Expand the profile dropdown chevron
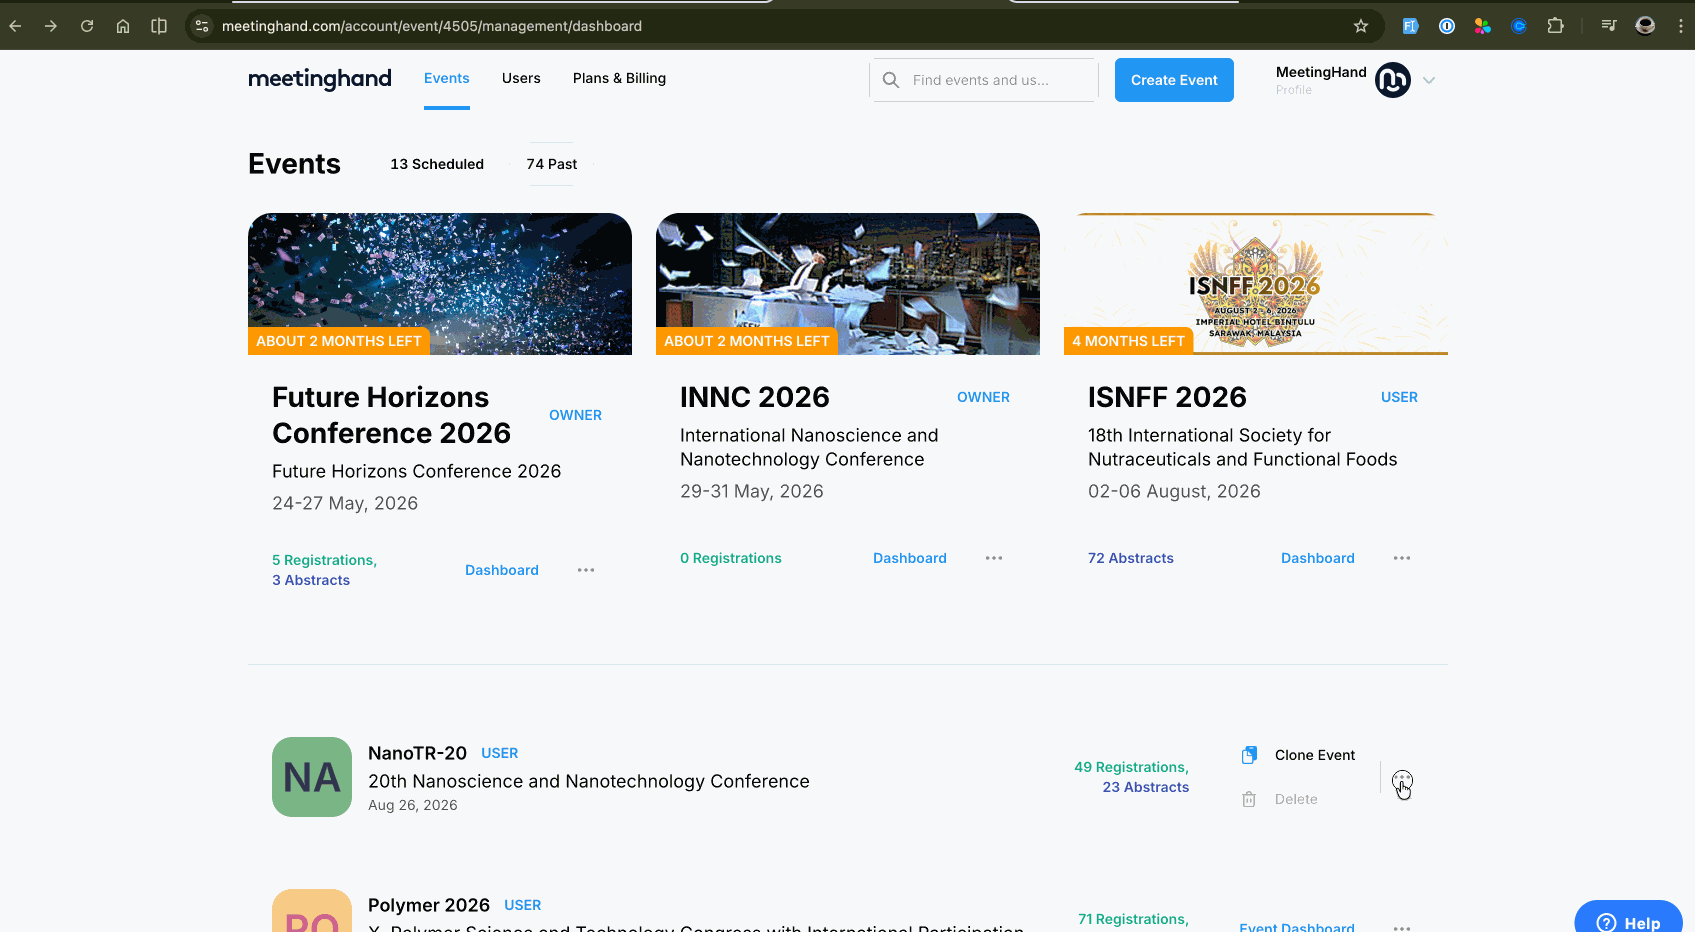This screenshot has height=932, width=1695. [1429, 81]
